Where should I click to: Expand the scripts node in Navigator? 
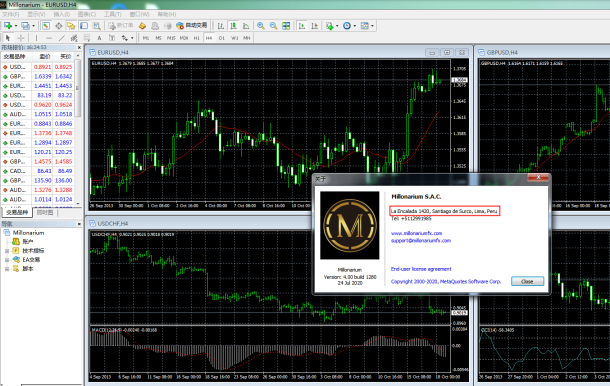(x=7, y=269)
